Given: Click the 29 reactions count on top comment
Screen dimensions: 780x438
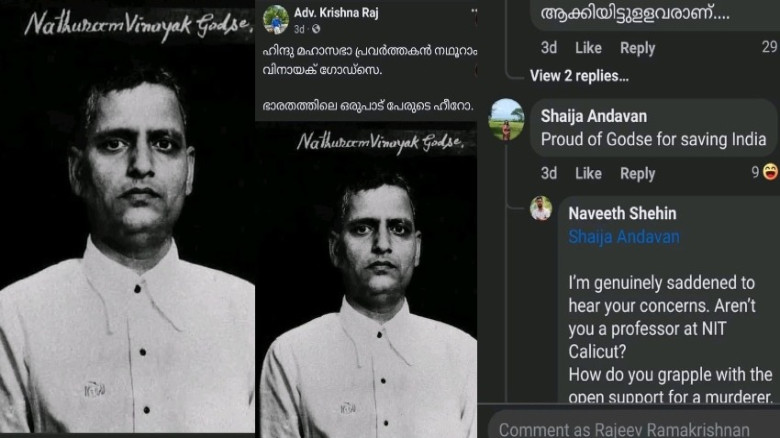Looking at the screenshot, I should coord(768,47).
